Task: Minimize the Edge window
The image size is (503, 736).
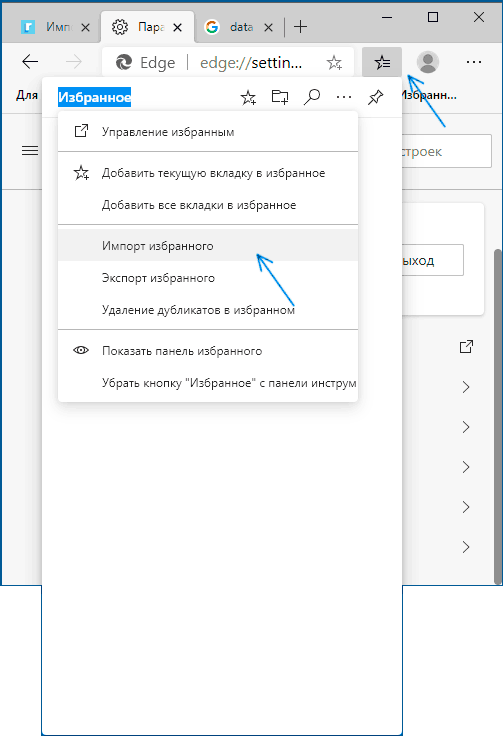Action: (x=387, y=17)
